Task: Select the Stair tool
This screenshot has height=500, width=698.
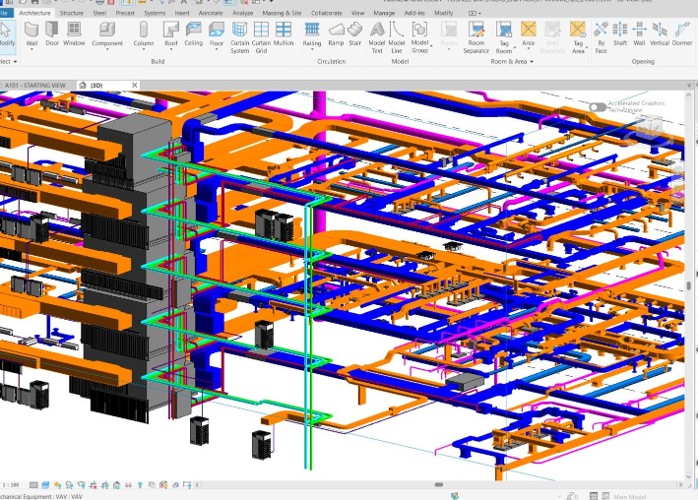Action: [355, 34]
